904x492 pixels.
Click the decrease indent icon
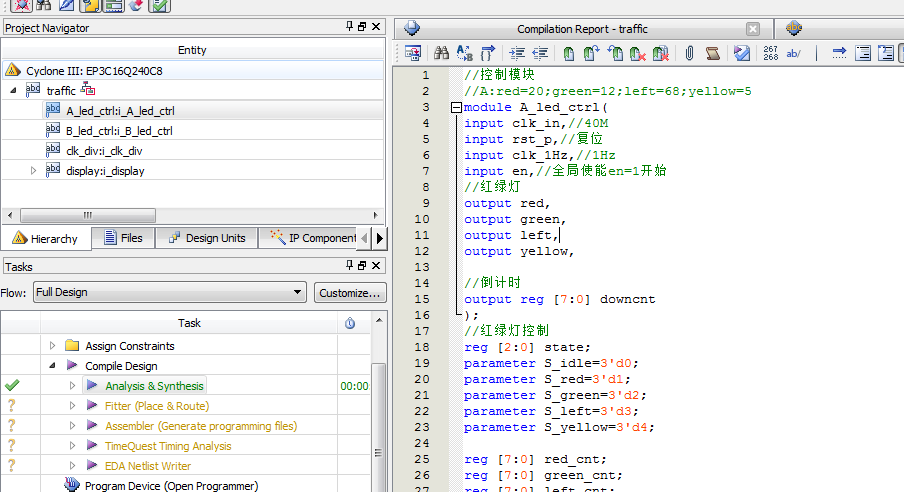(540, 53)
